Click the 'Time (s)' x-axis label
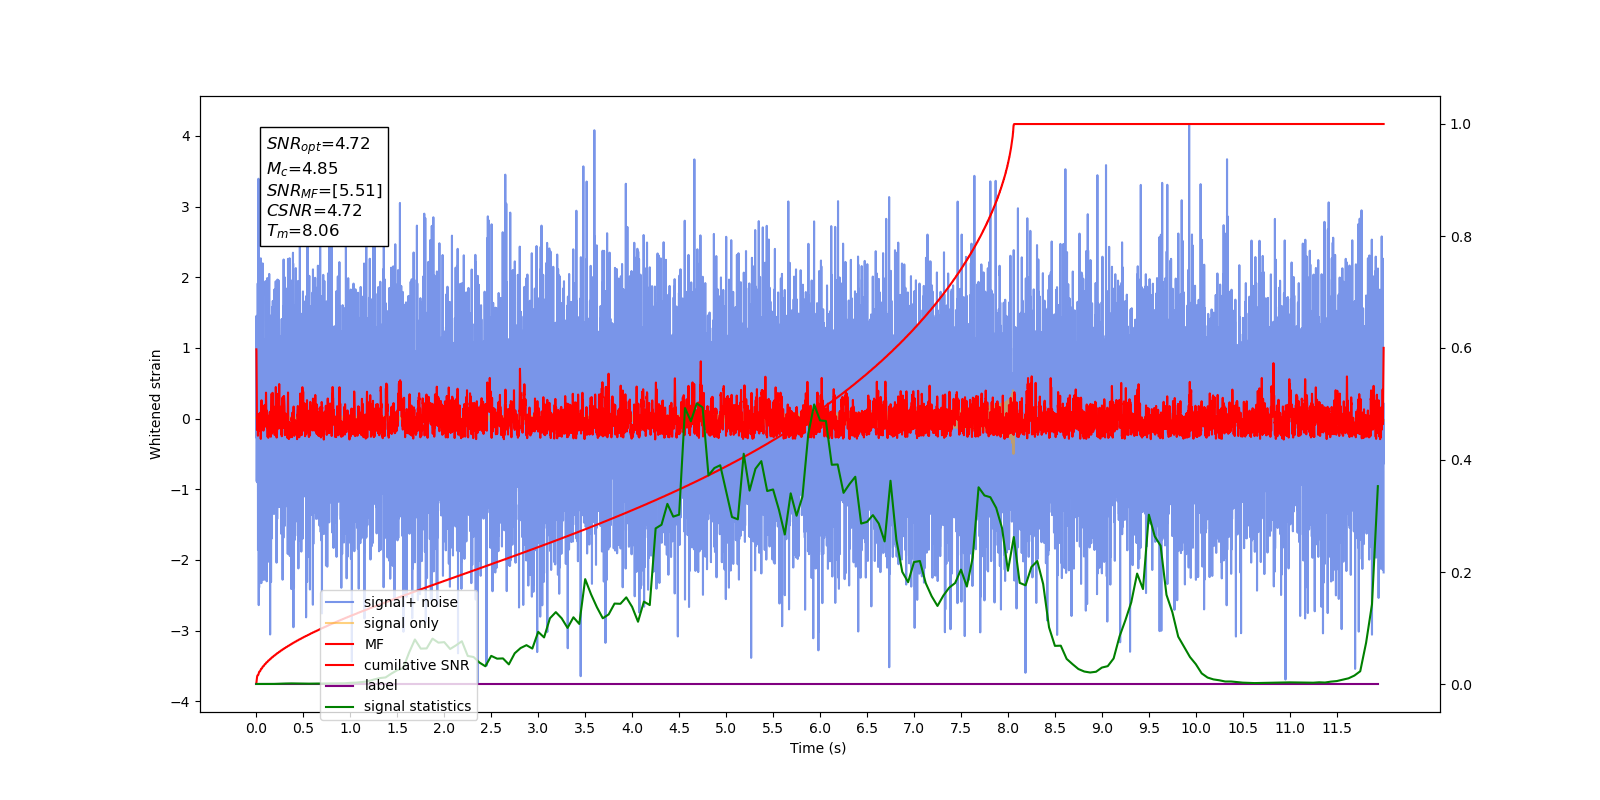The image size is (1600, 800). (818, 748)
